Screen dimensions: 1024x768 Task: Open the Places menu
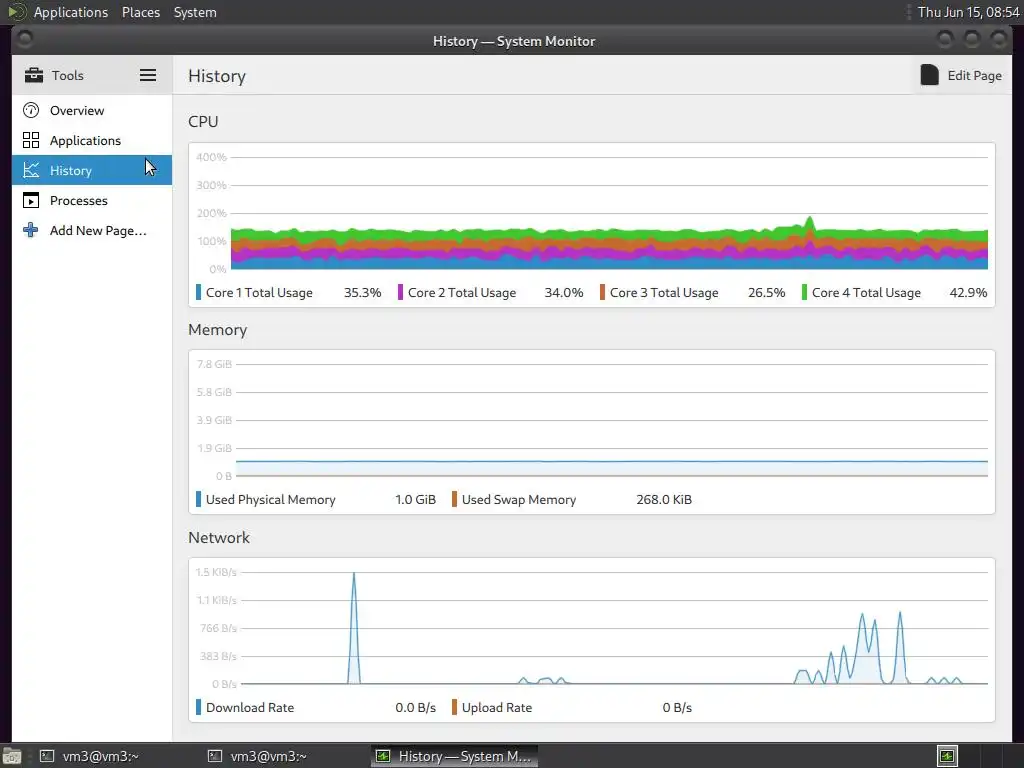(x=140, y=12)
